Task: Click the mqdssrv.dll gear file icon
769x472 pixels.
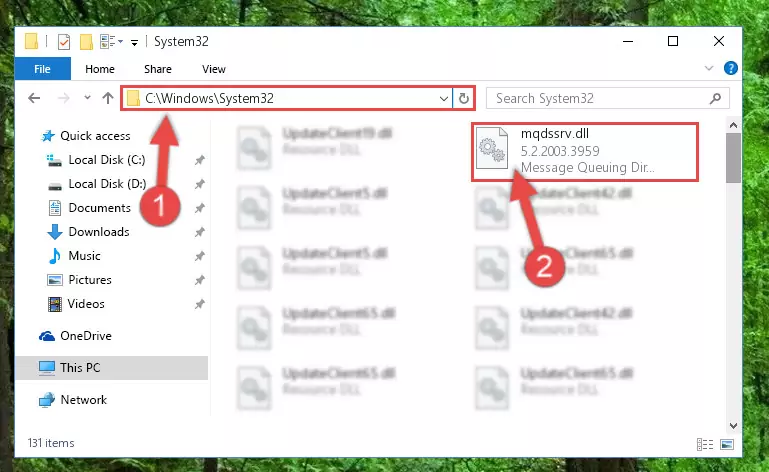Action: [x=492, y=148]
